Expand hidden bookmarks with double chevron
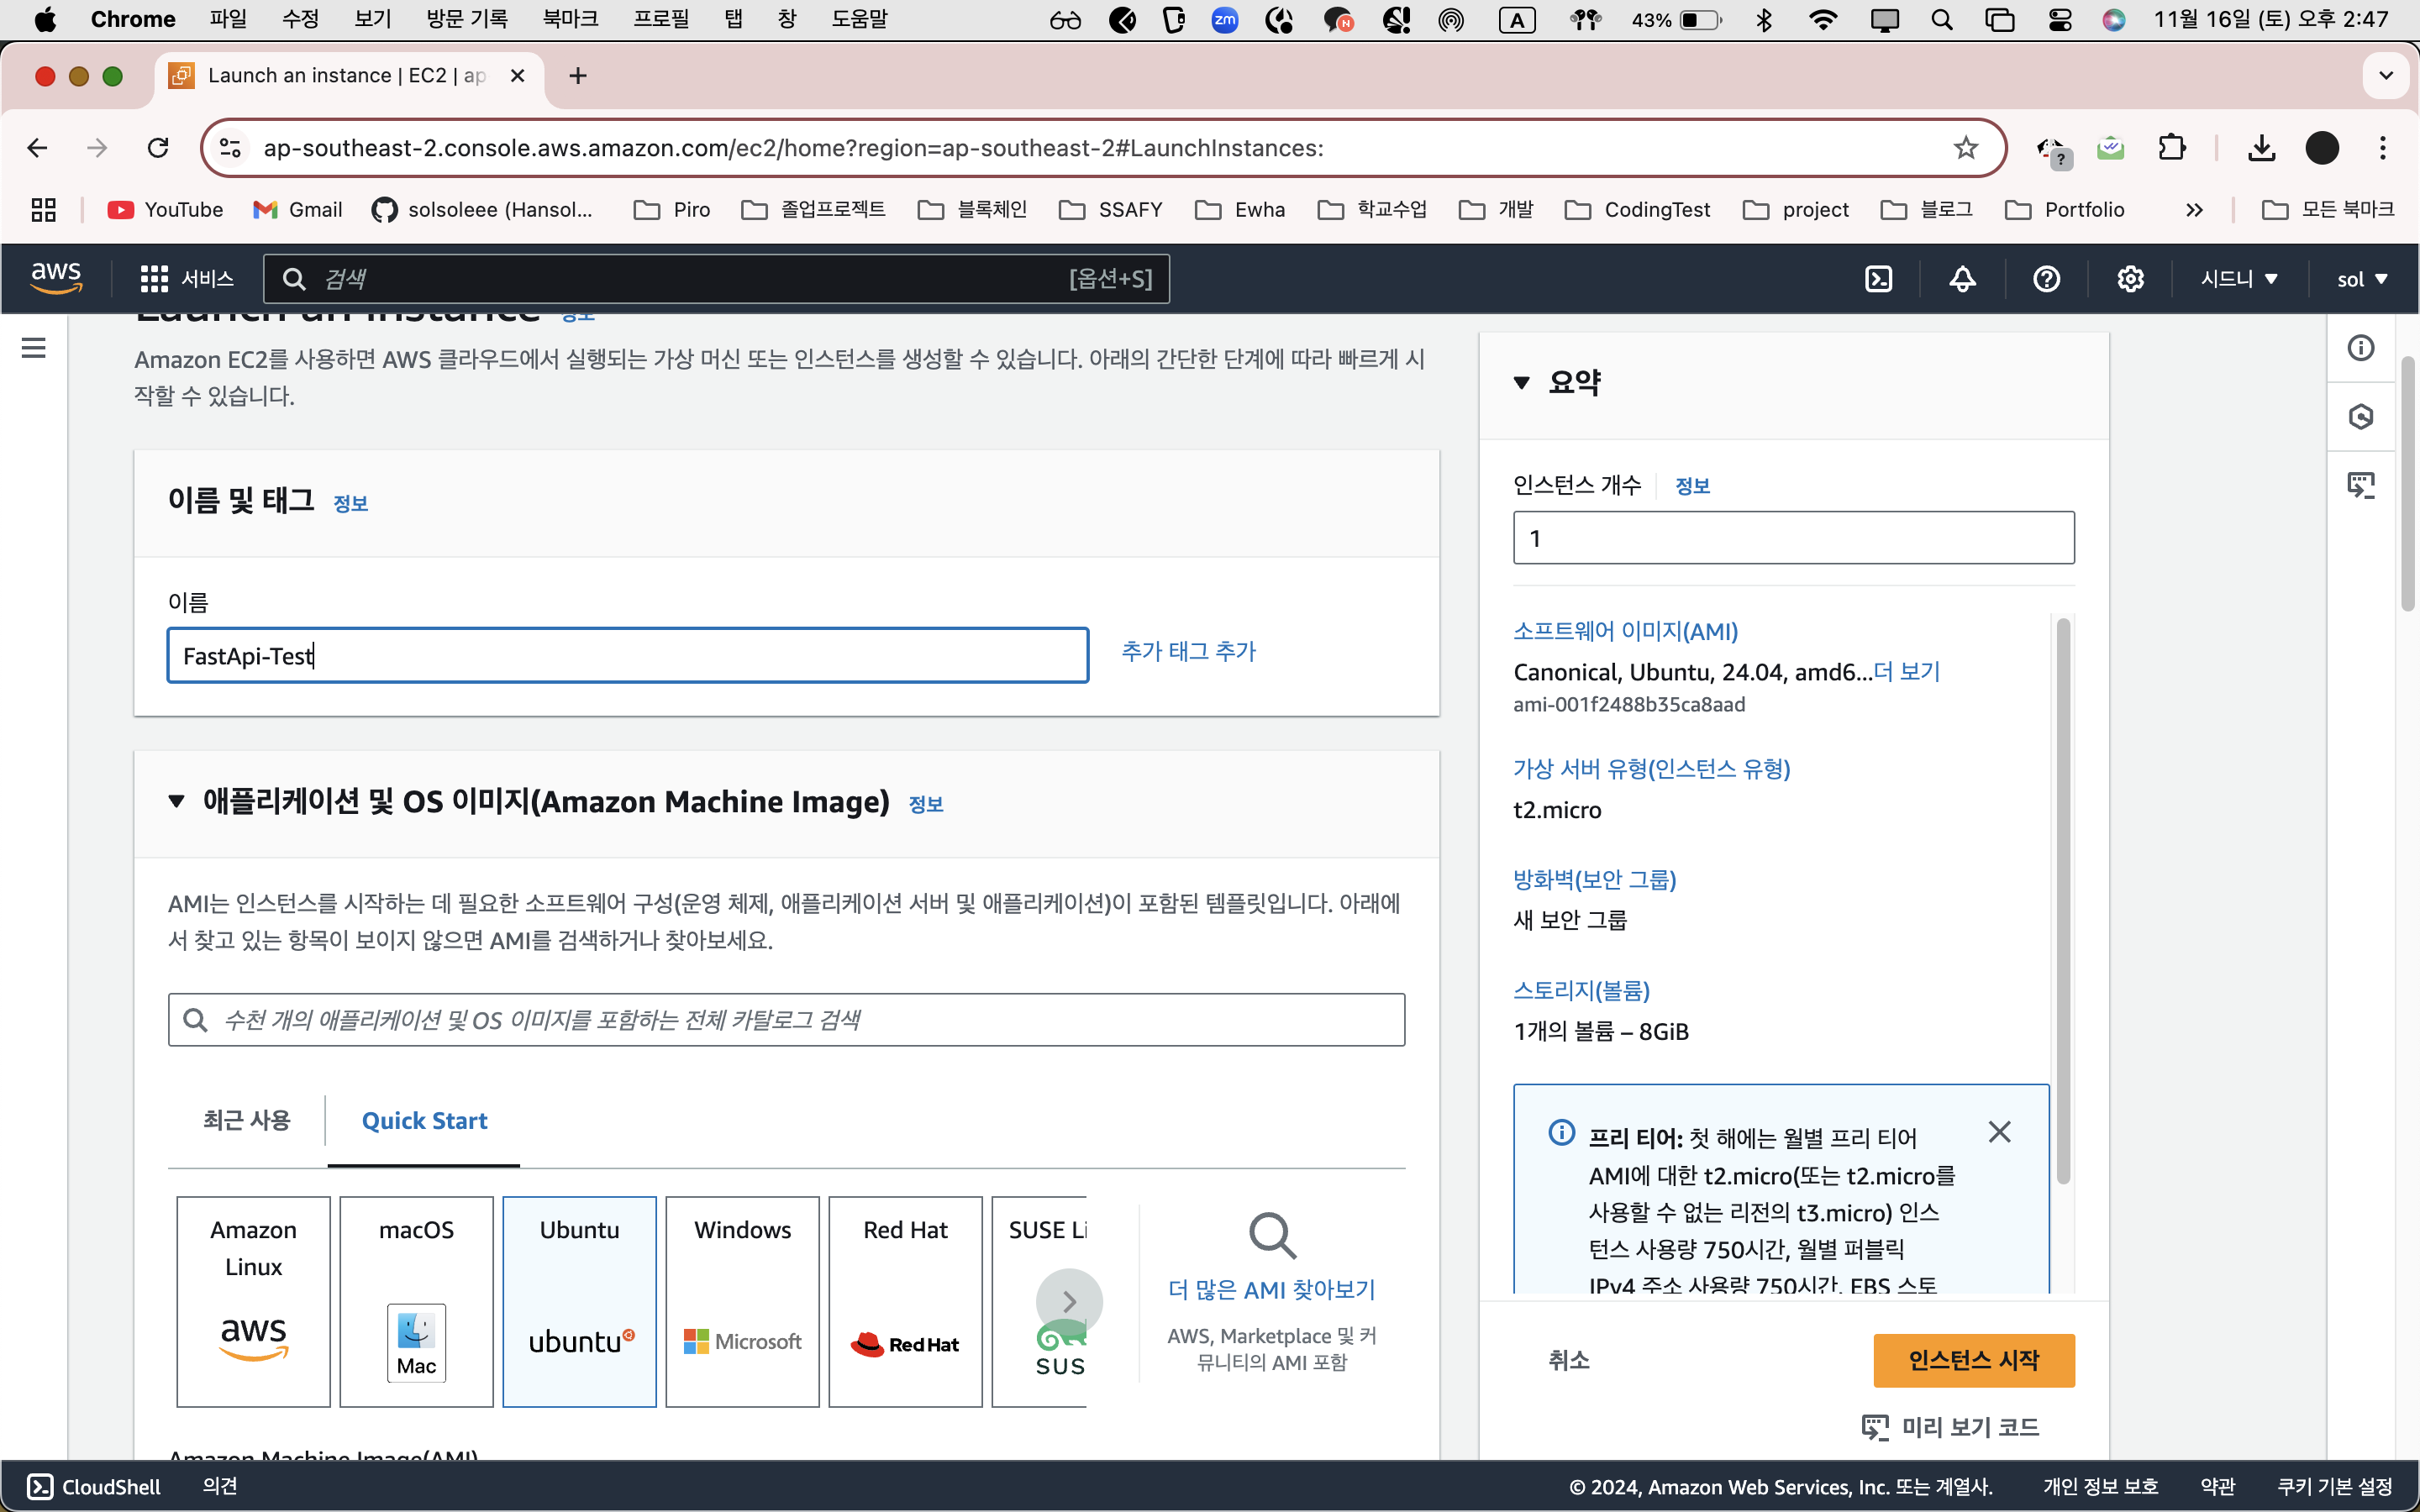2420x1512 pixels. pos(2194,210)
